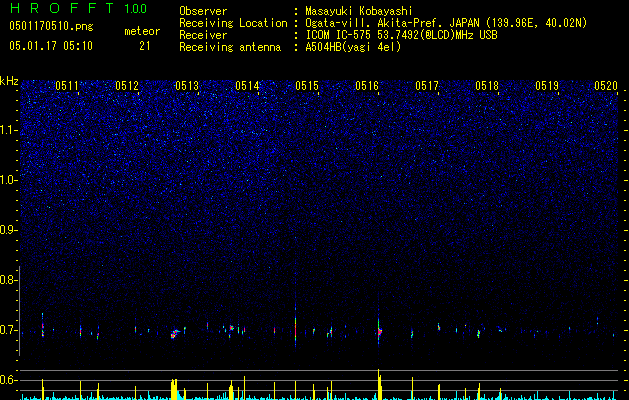
Task: Click the 0.9 kHz frequency label
Action: [x=8, y=230]
